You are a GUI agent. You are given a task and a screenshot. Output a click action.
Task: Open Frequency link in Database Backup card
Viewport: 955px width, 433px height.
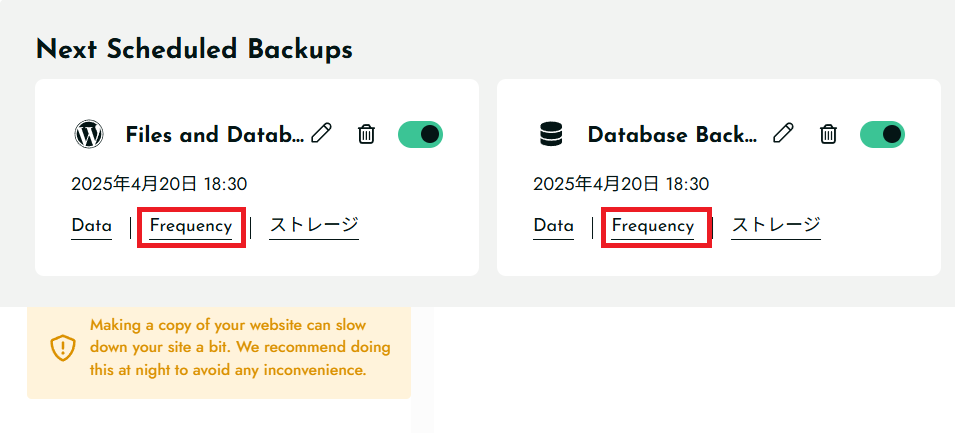653,227
